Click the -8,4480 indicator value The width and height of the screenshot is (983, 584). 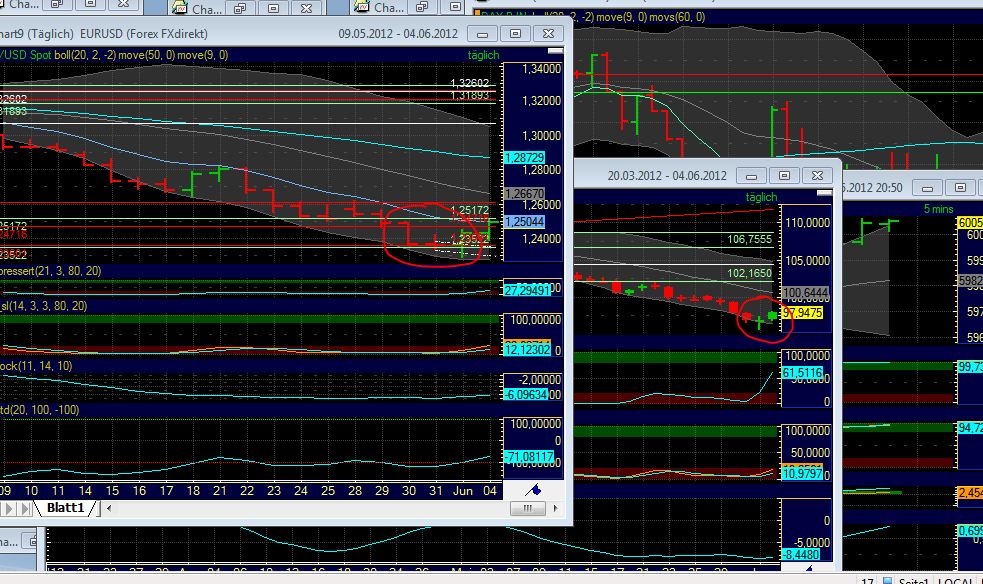point(801,555)
